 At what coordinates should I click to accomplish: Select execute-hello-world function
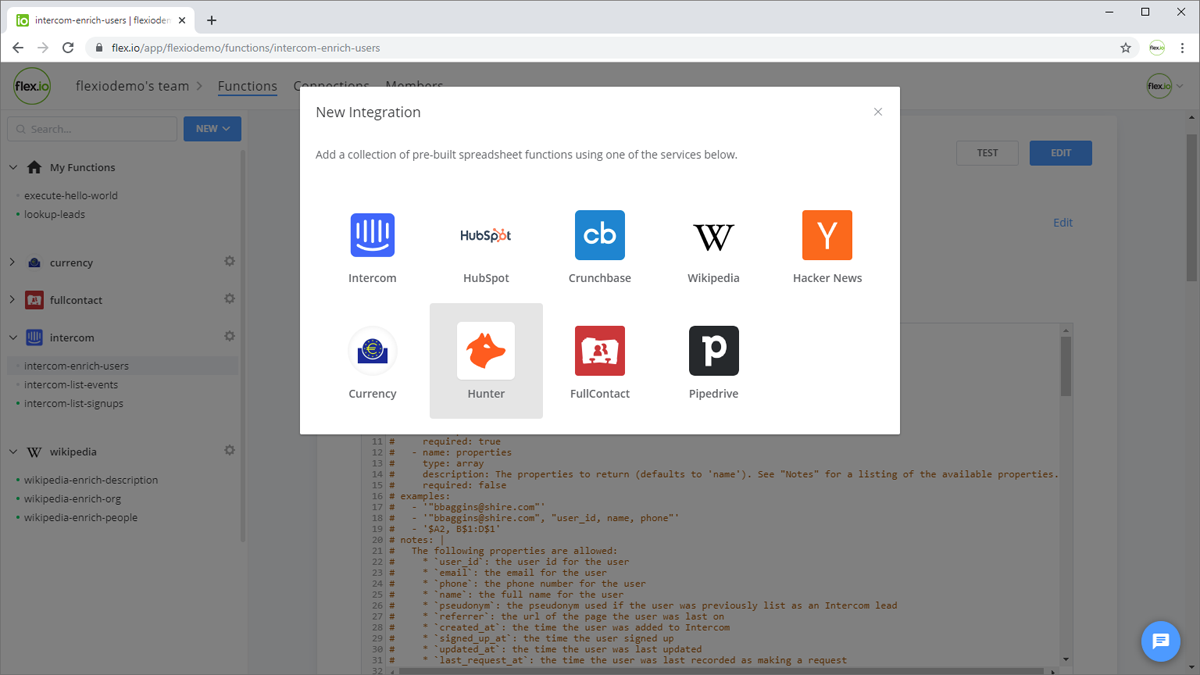(x=70, y=196)
